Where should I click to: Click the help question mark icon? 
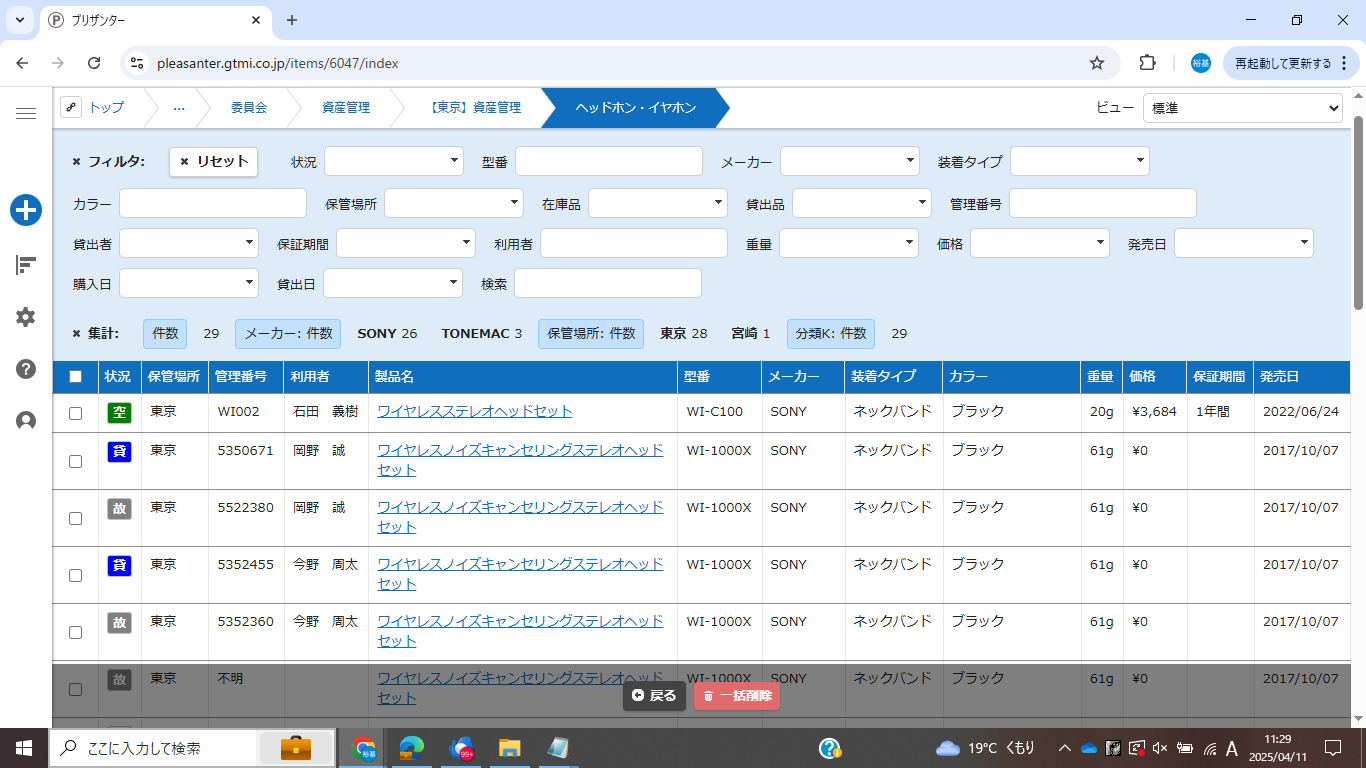(x=26, y=369)
